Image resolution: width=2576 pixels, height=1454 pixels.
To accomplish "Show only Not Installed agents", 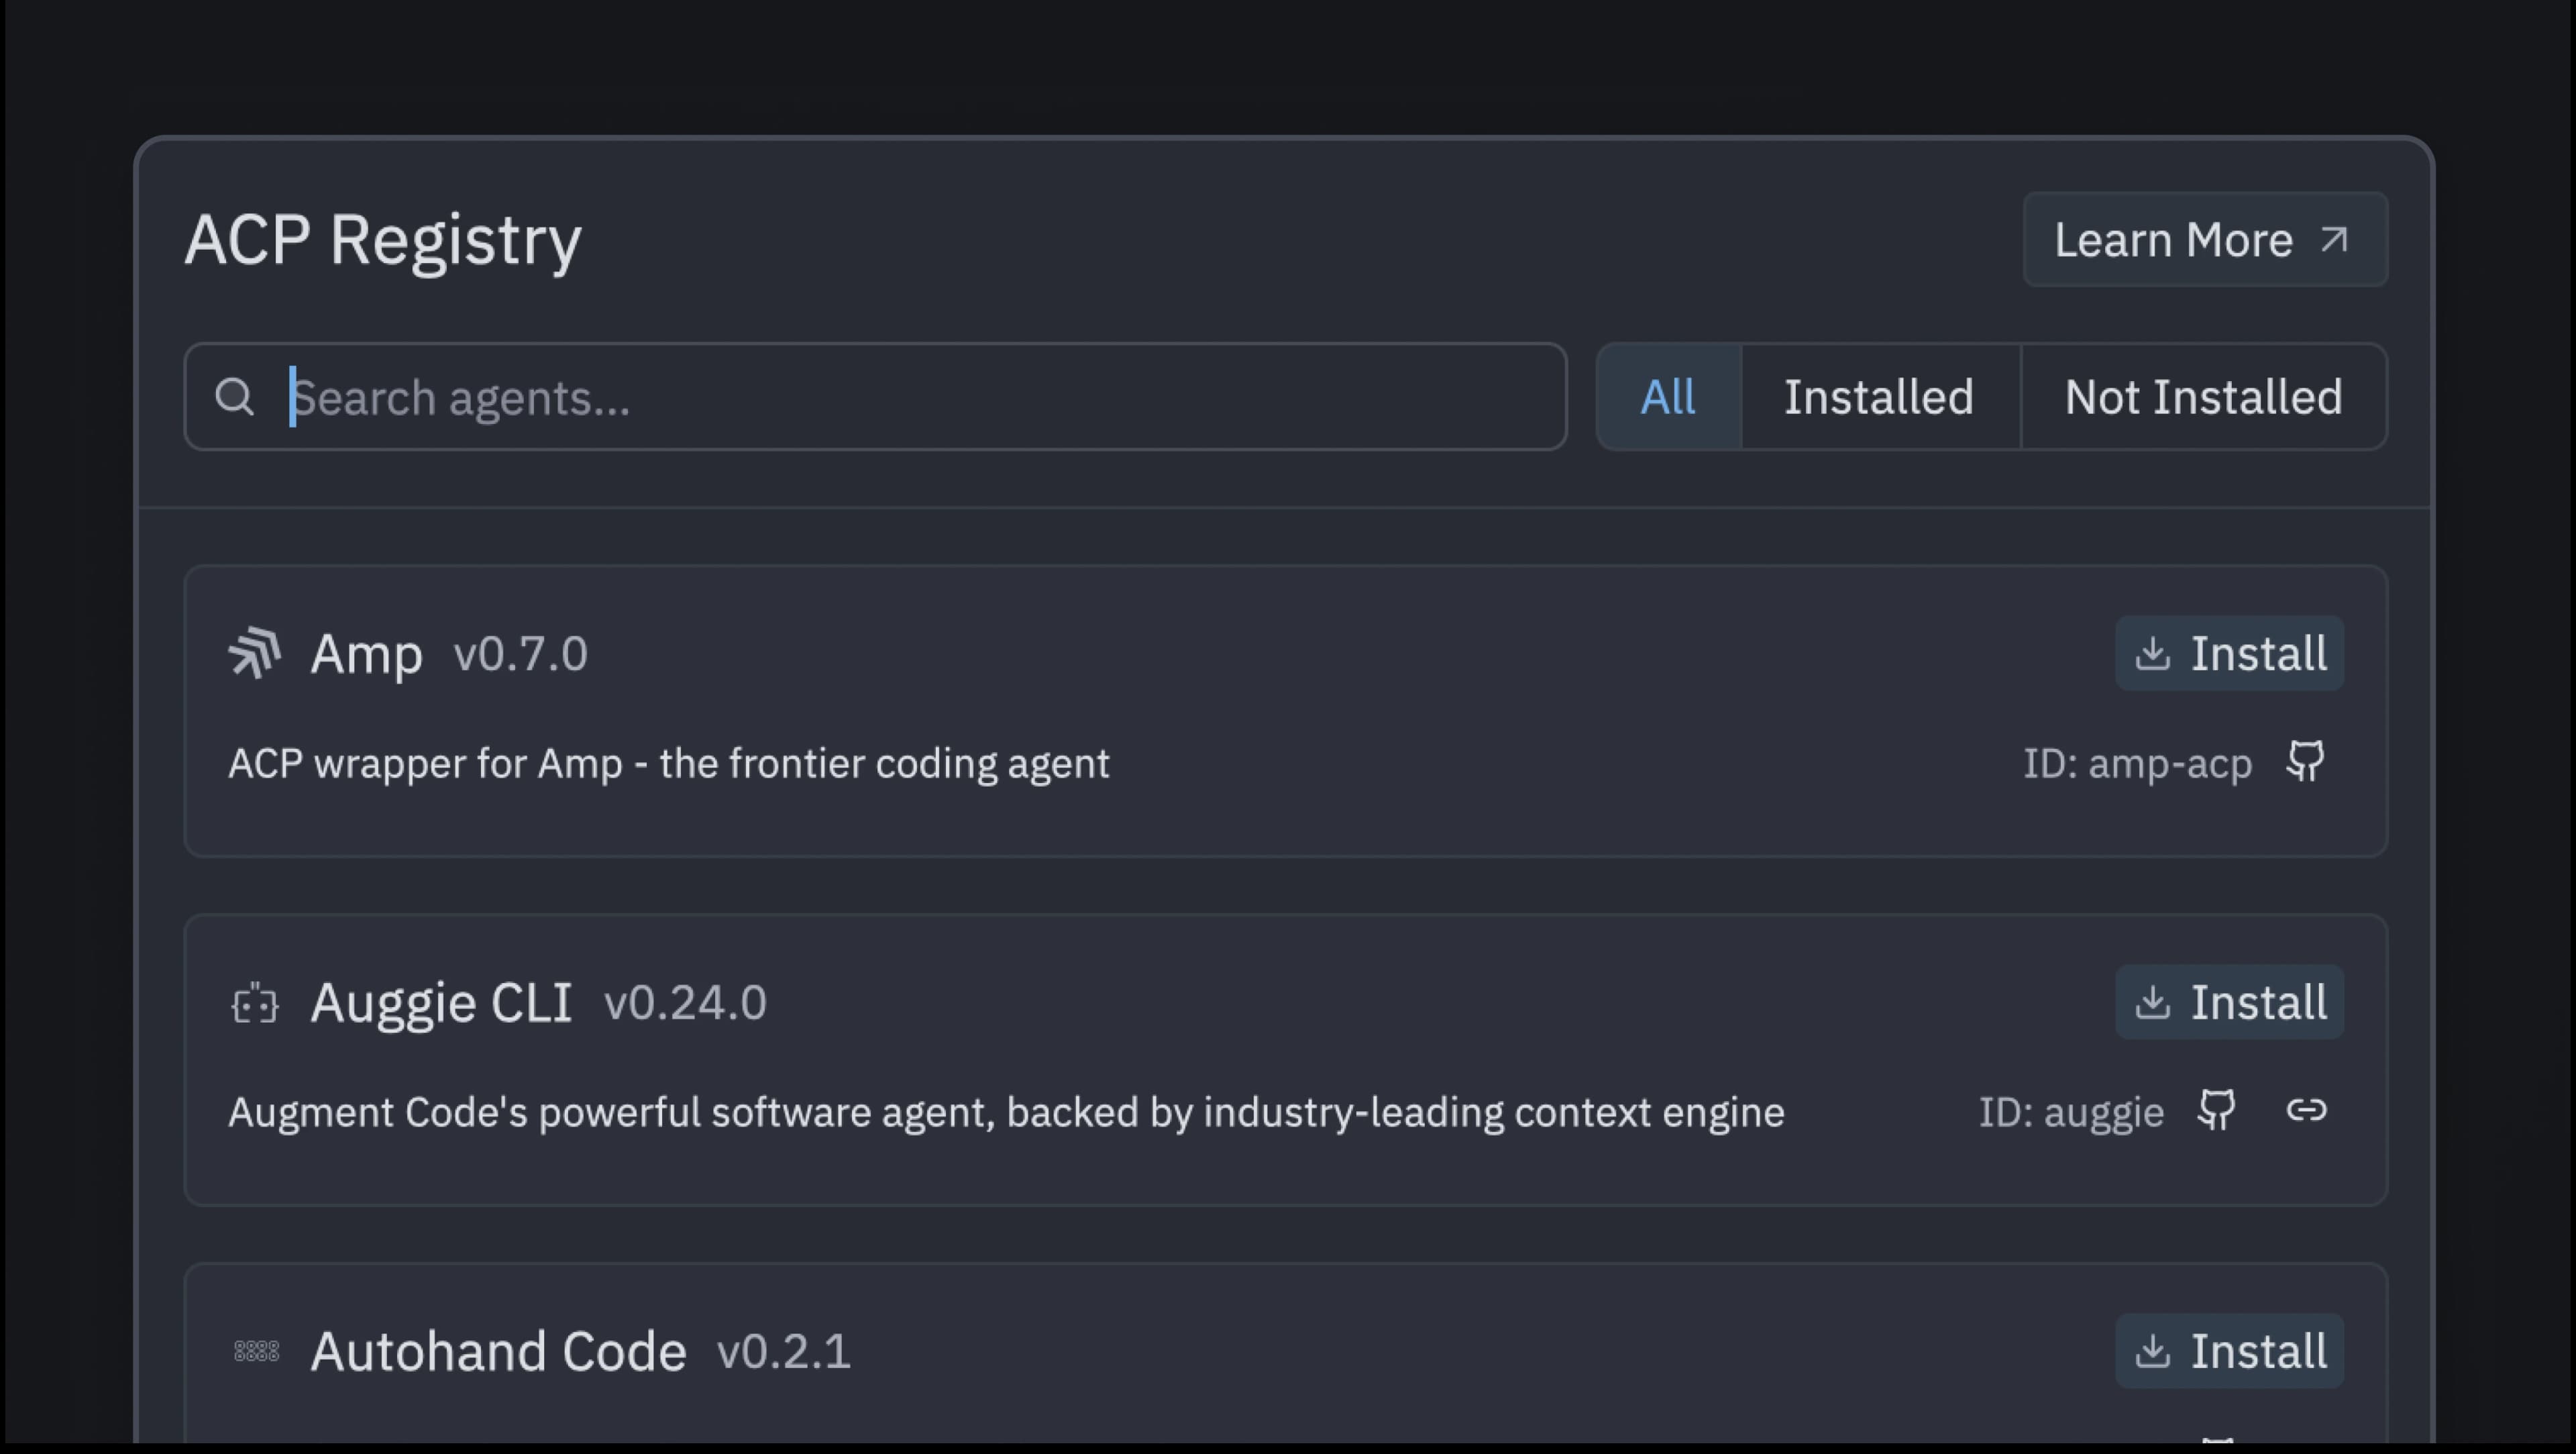I will (2203, 397).
